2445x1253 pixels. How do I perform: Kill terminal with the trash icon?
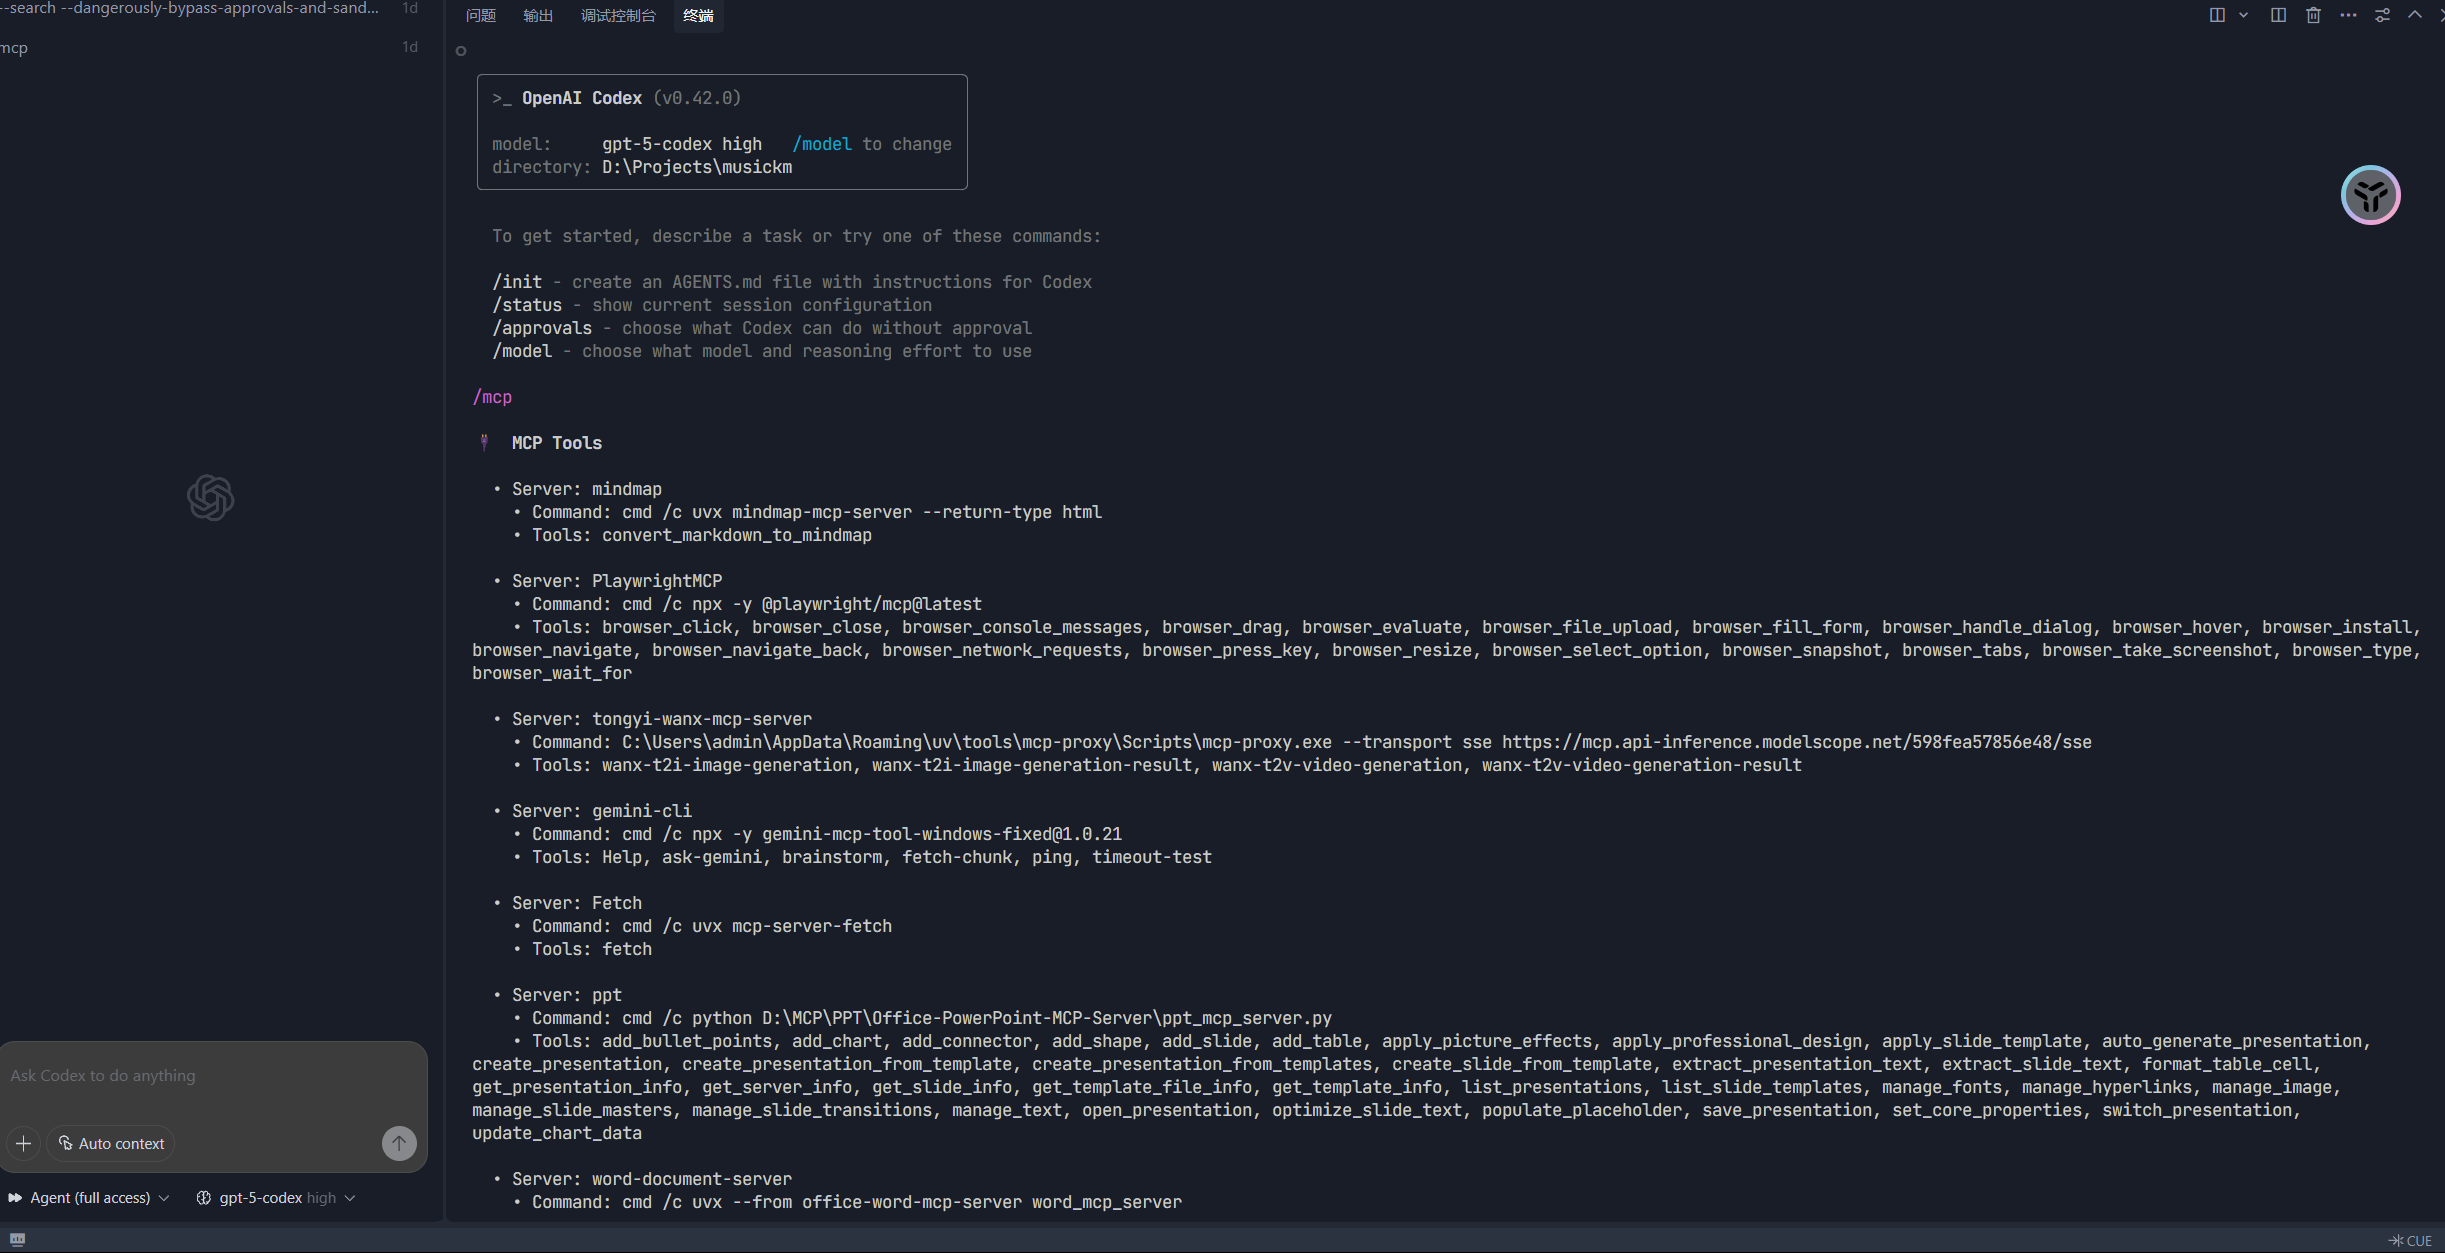(x=2313, y=15)
